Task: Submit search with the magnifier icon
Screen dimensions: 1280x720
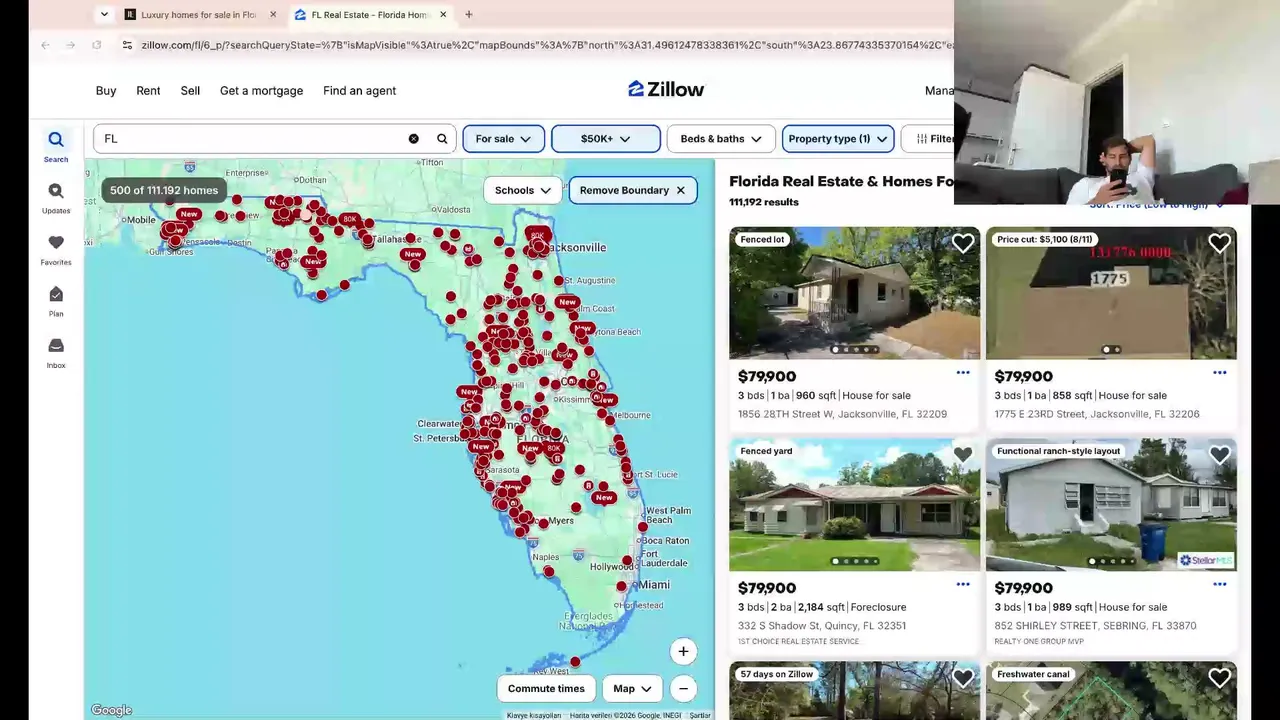Action: click(442, 139)
